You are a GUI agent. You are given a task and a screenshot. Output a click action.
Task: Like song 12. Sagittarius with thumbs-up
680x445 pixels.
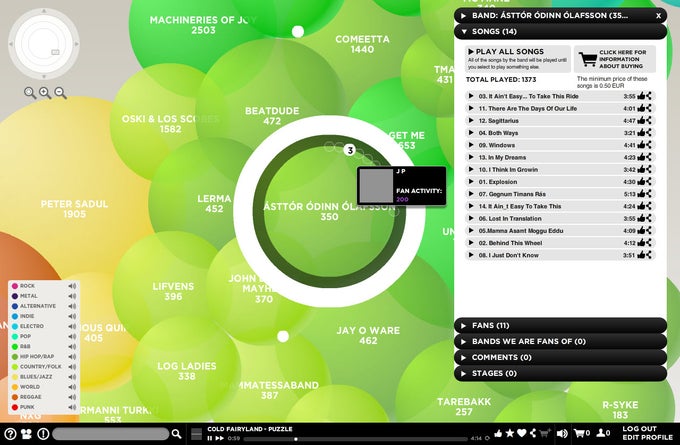pyautogui.click(x=641, y=121)
